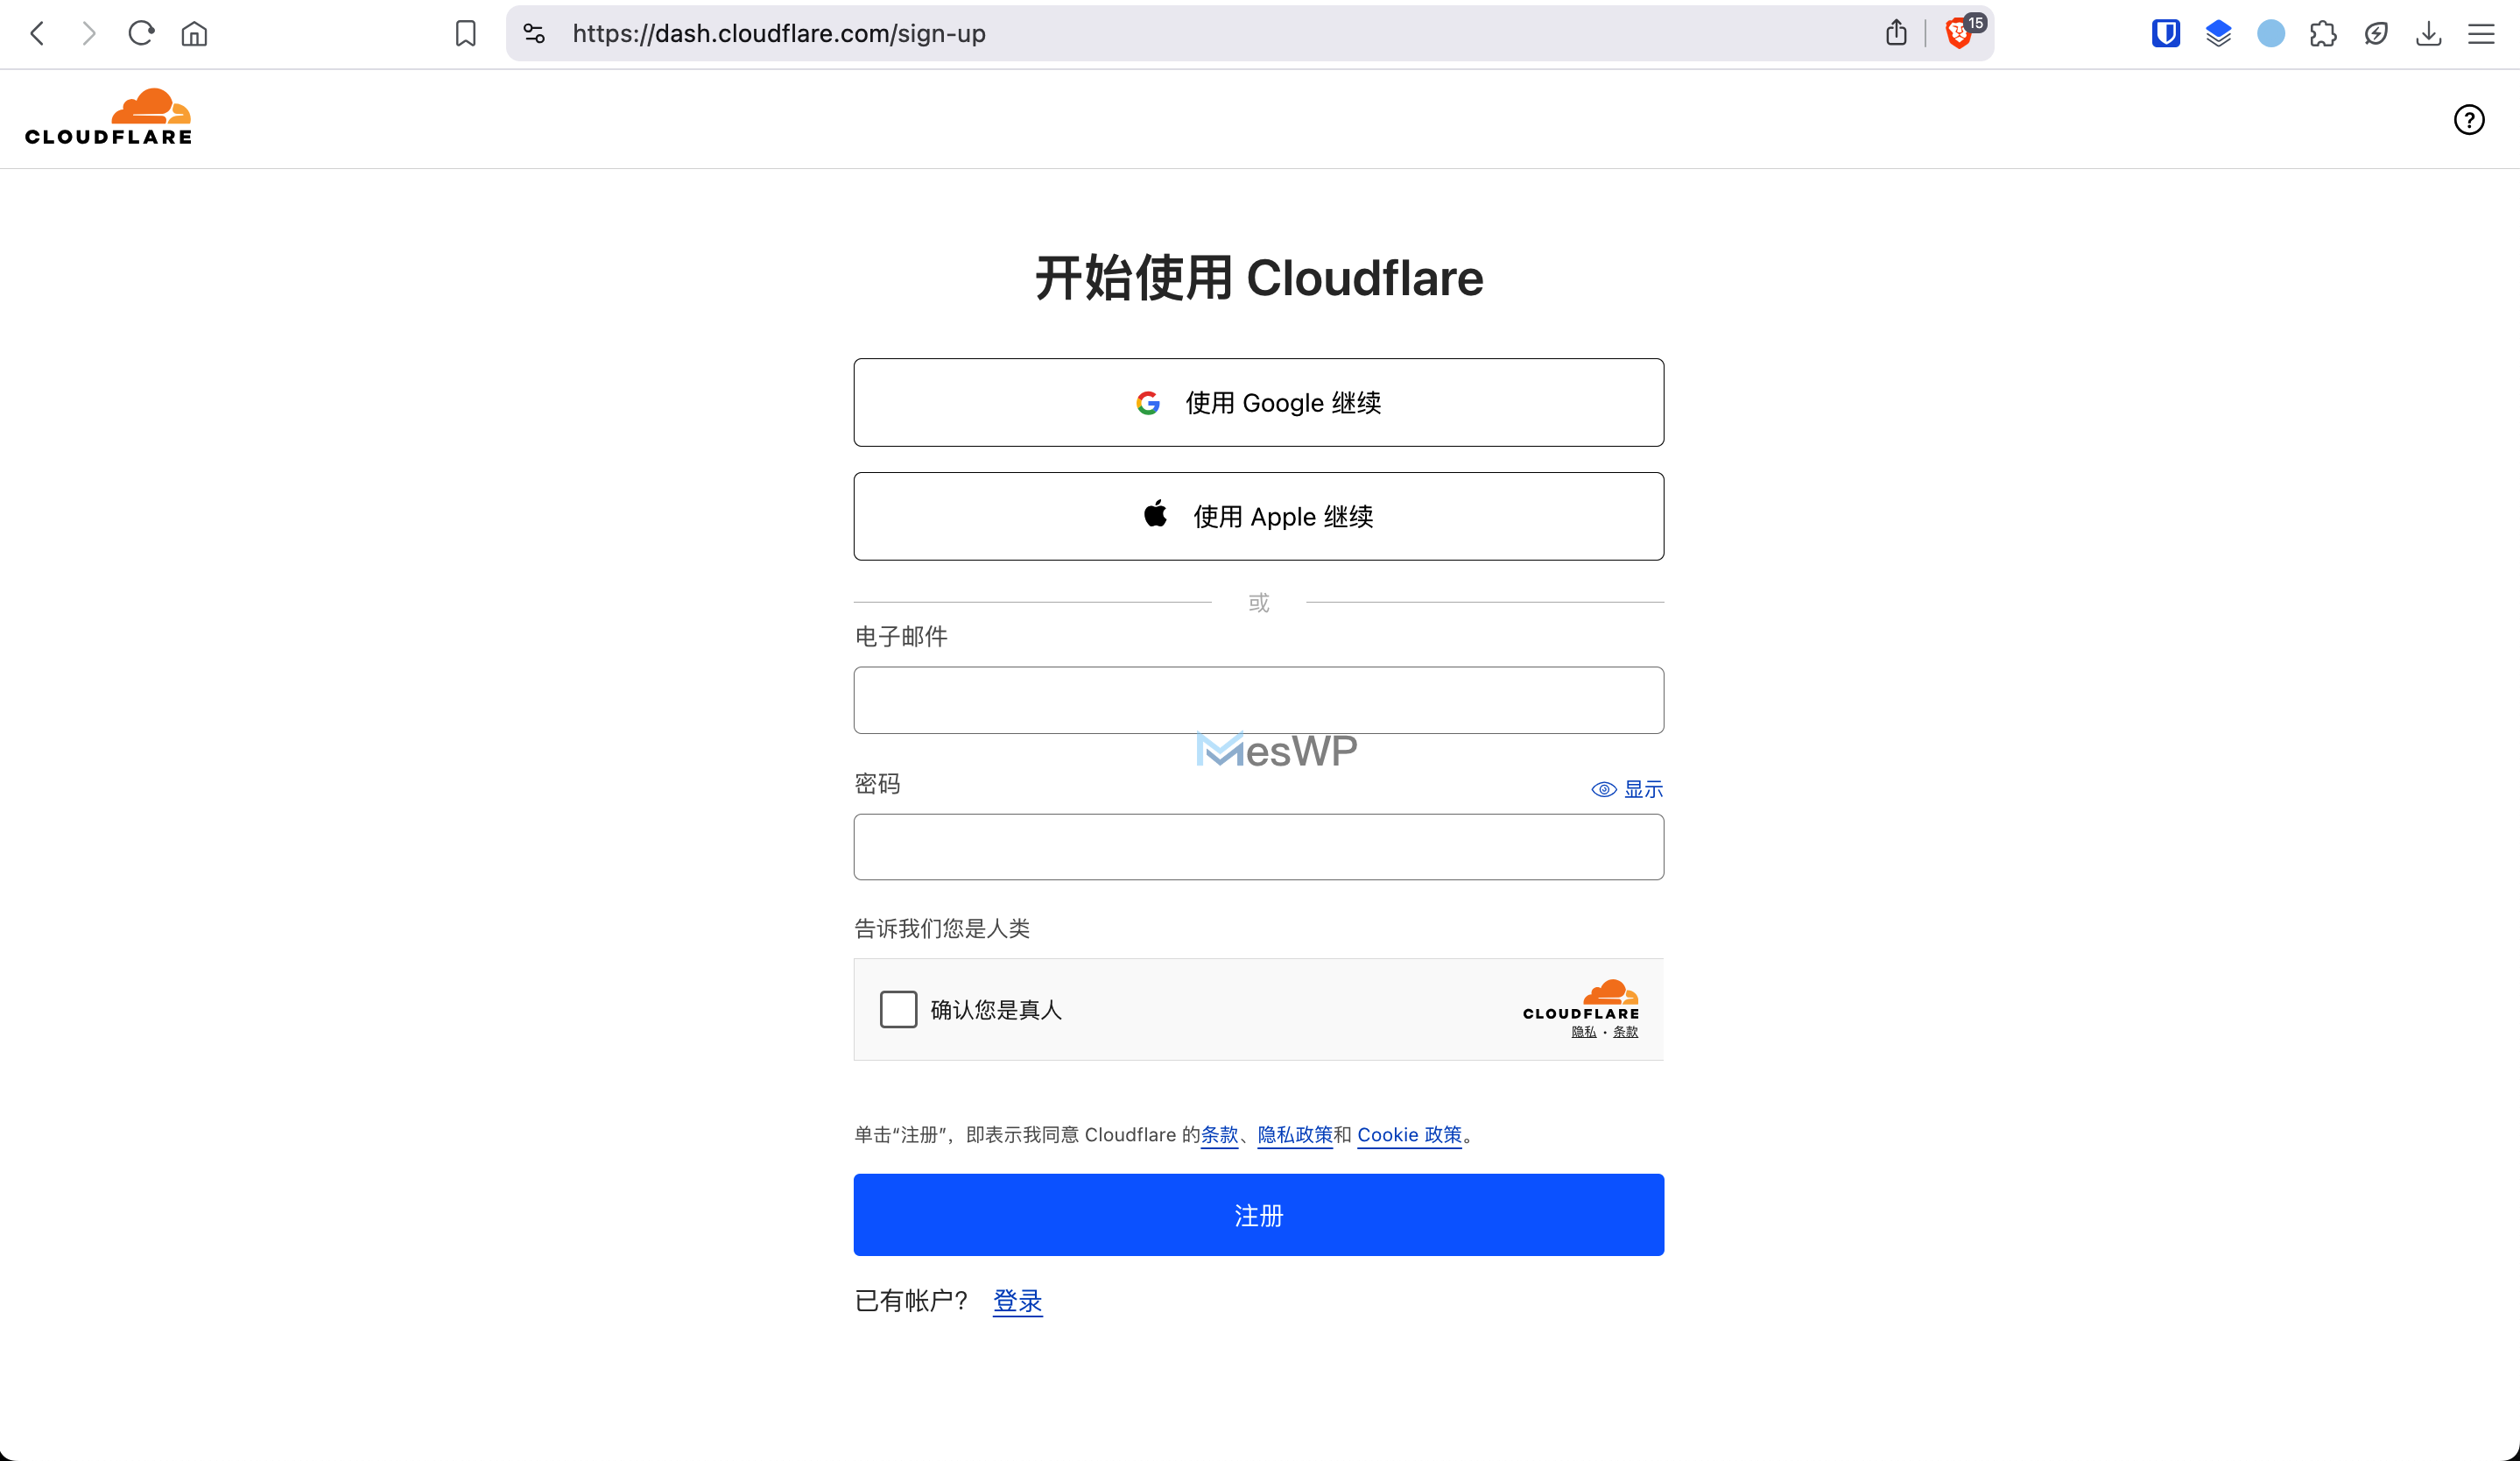
Task: Click the 登录 login link
Action: (1018, 1301)
